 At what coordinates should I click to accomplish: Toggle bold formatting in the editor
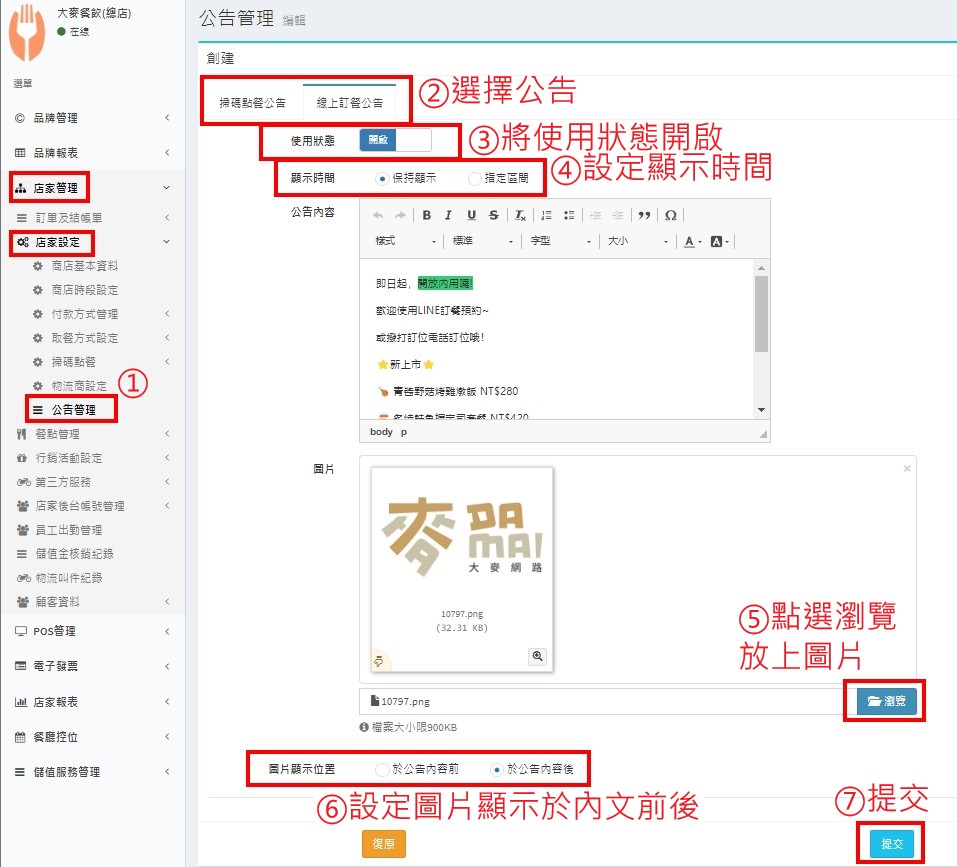(x=427, y=215)
